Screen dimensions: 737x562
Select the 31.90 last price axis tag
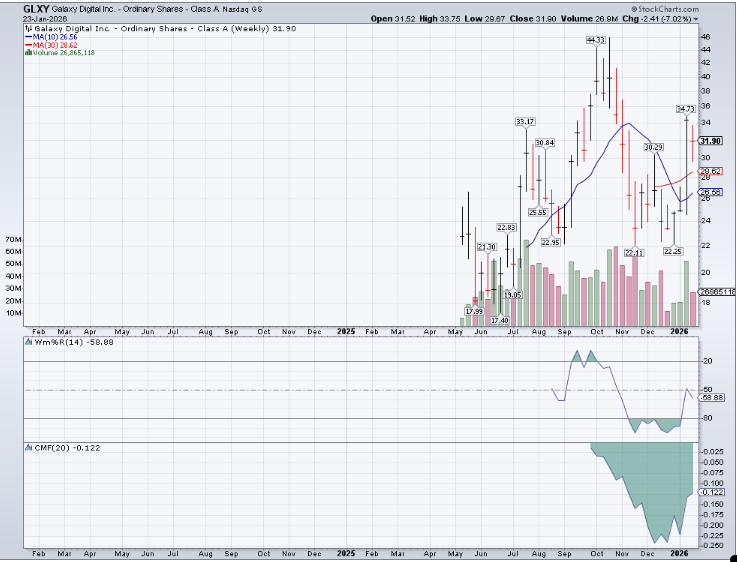click(710, 141)
